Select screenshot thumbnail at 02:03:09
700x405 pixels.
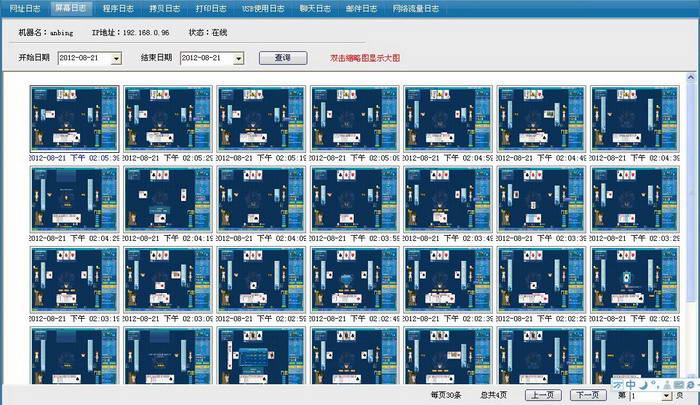tap(168, 280)
